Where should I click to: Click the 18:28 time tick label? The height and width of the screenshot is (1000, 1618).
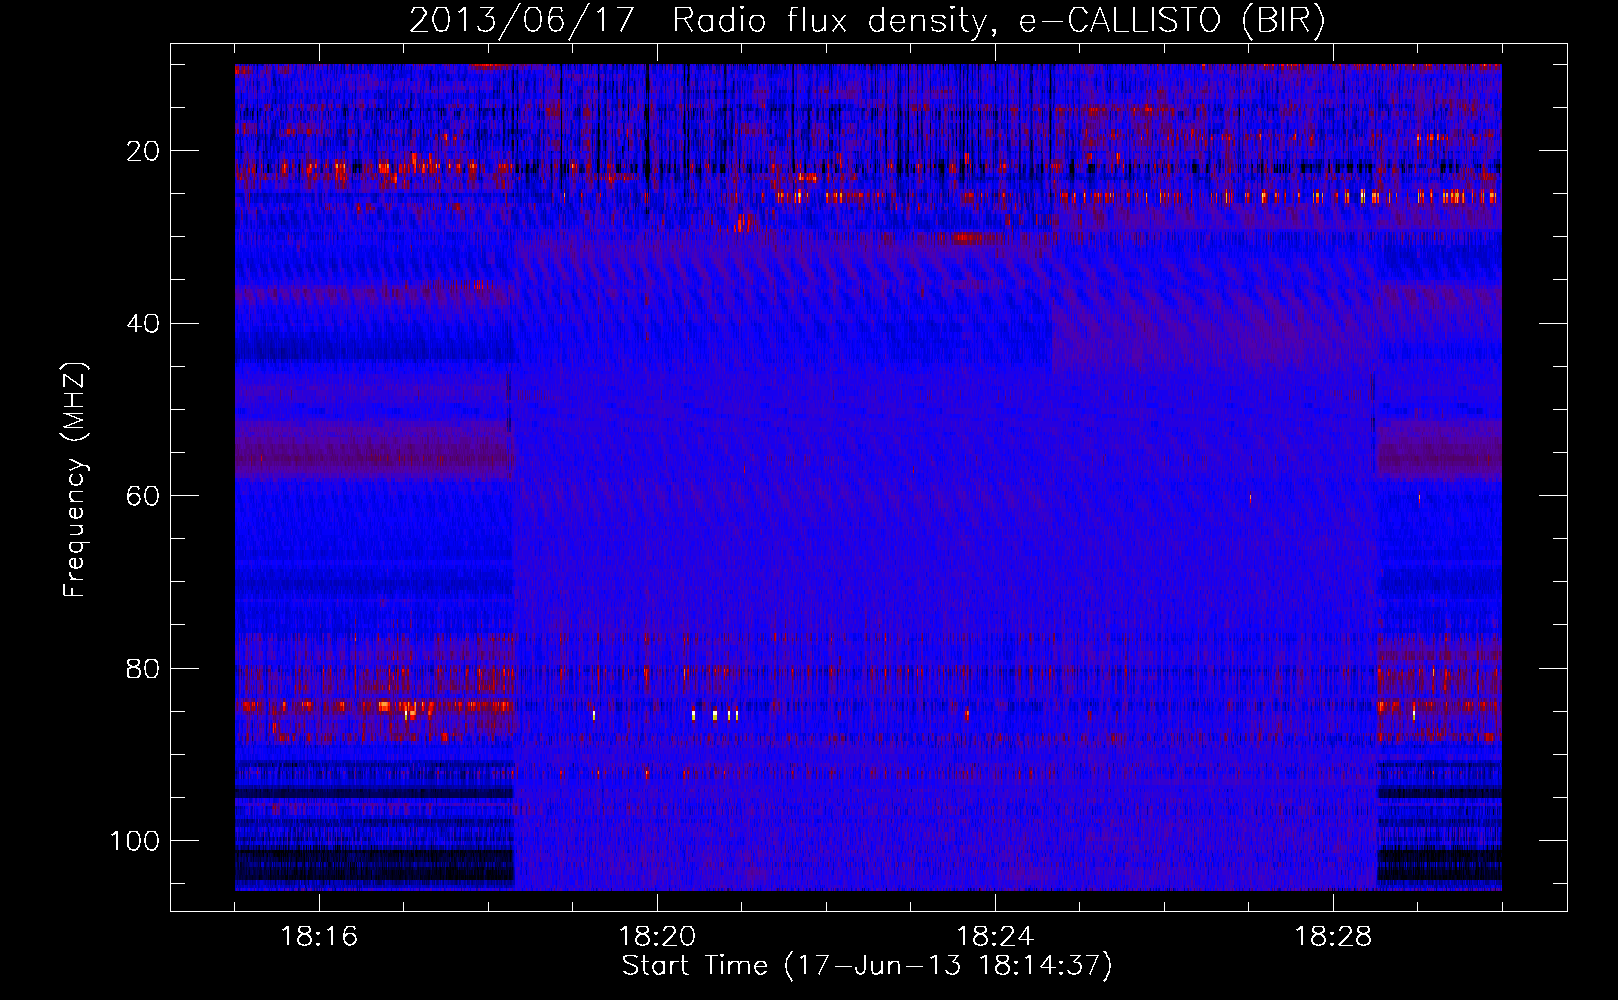click(x=1333, y=937)
